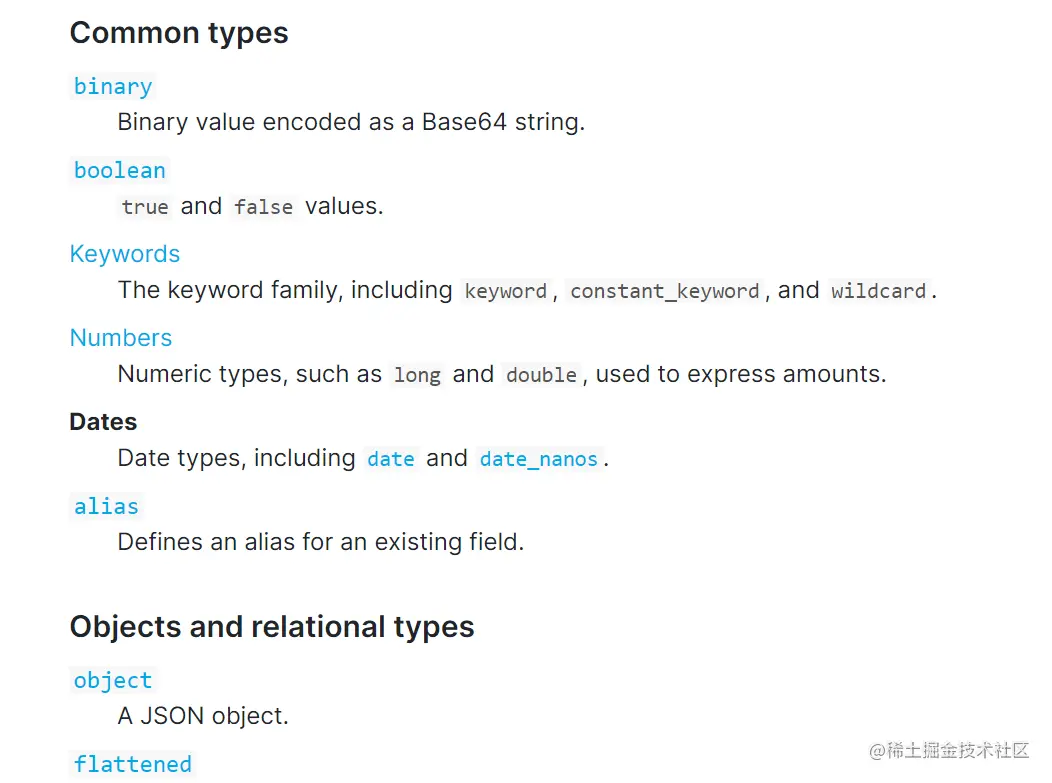The image size is (1052, 783).
Task: Follow the Numbers type link
Action: click(x=121, y=338)
